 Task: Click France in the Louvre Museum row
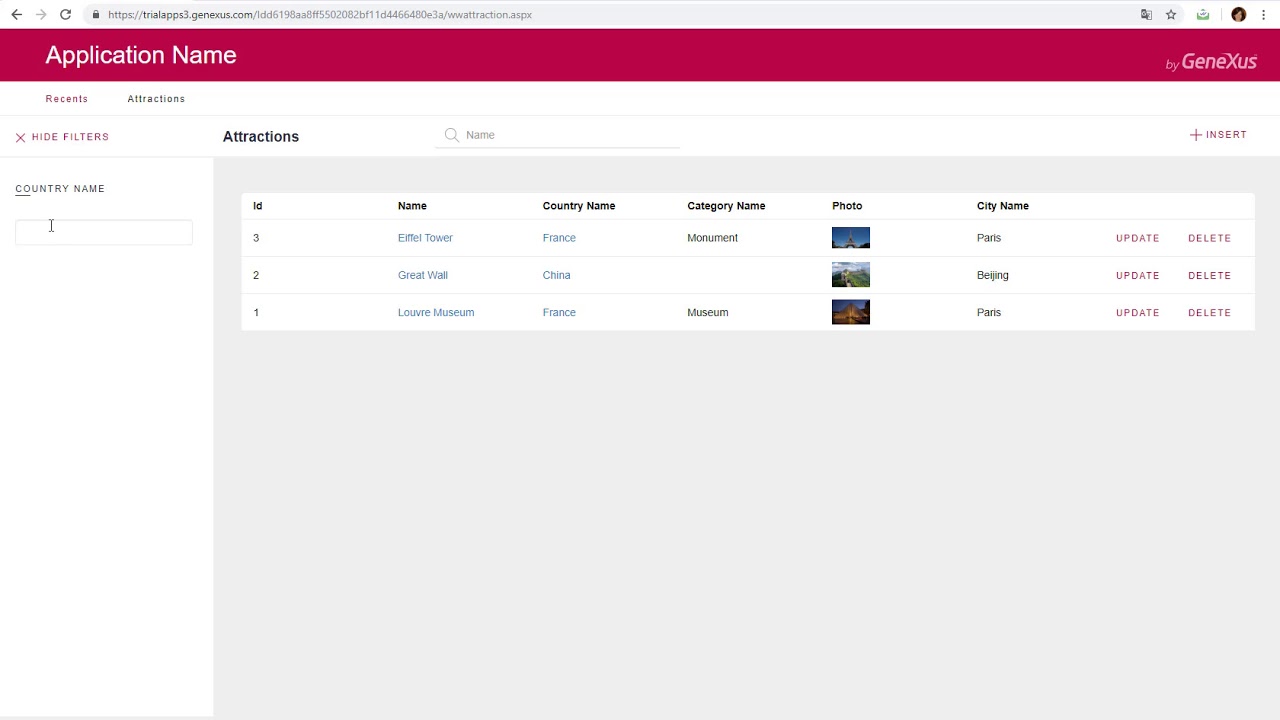[x=559, y=312]
